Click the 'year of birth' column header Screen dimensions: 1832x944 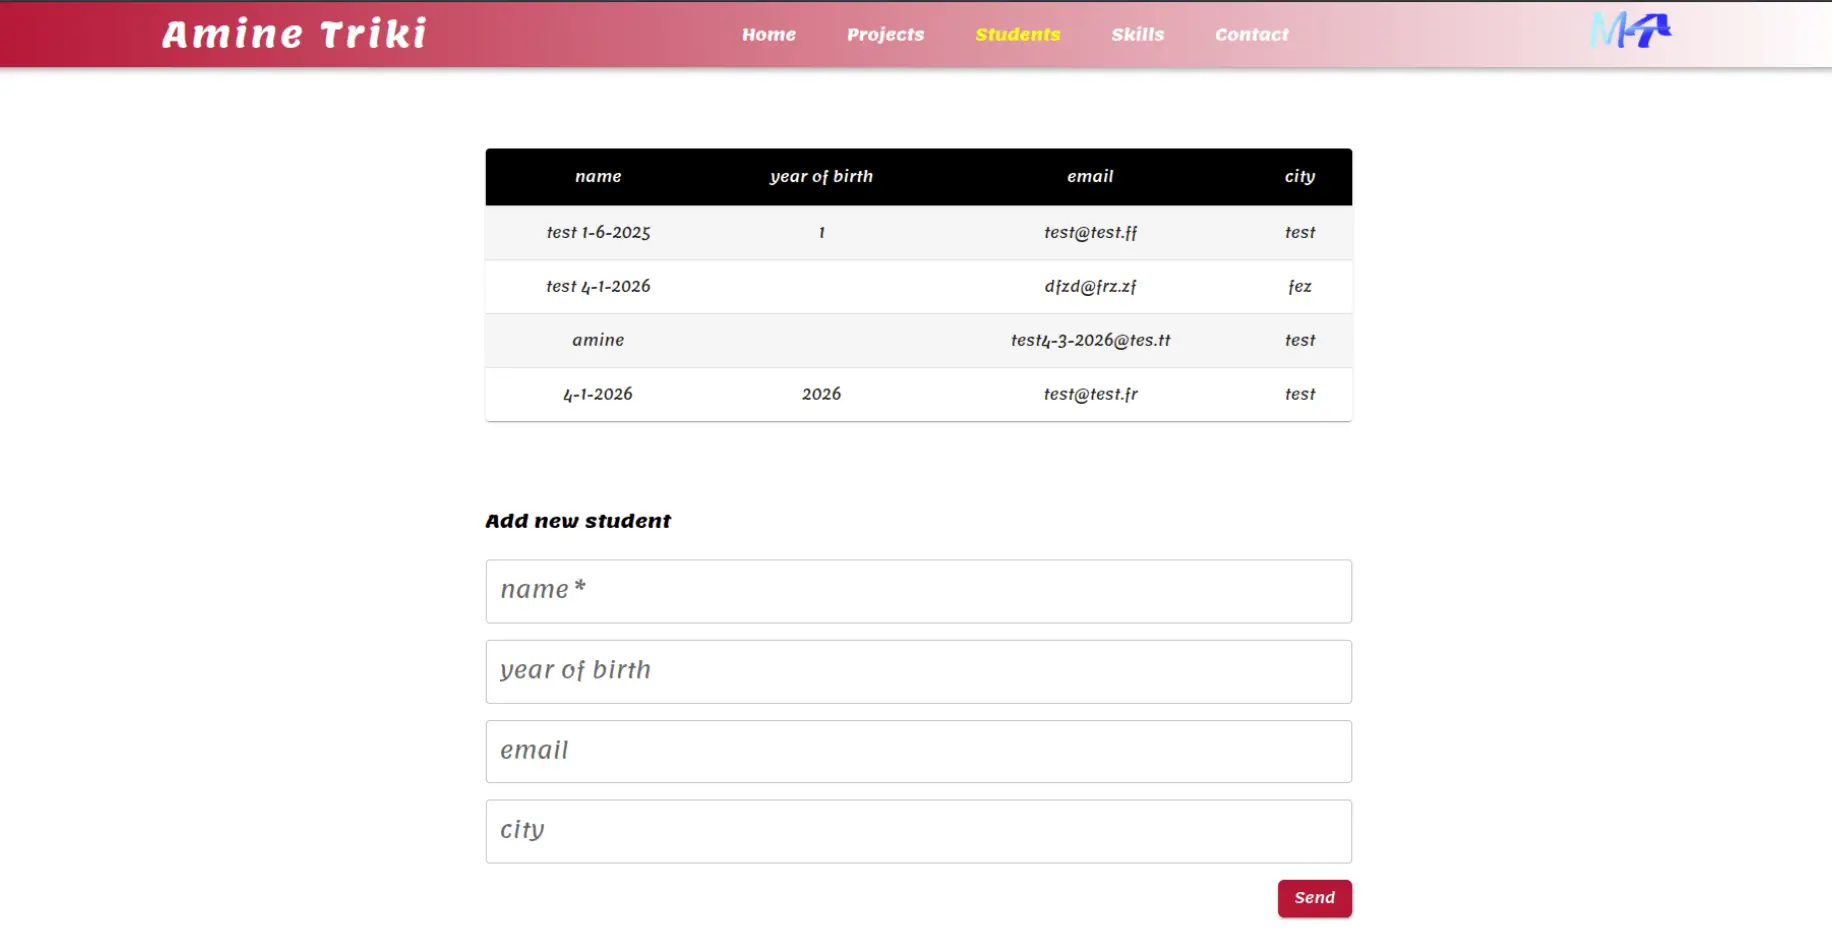pyautogui.click(x=821, y=176)
